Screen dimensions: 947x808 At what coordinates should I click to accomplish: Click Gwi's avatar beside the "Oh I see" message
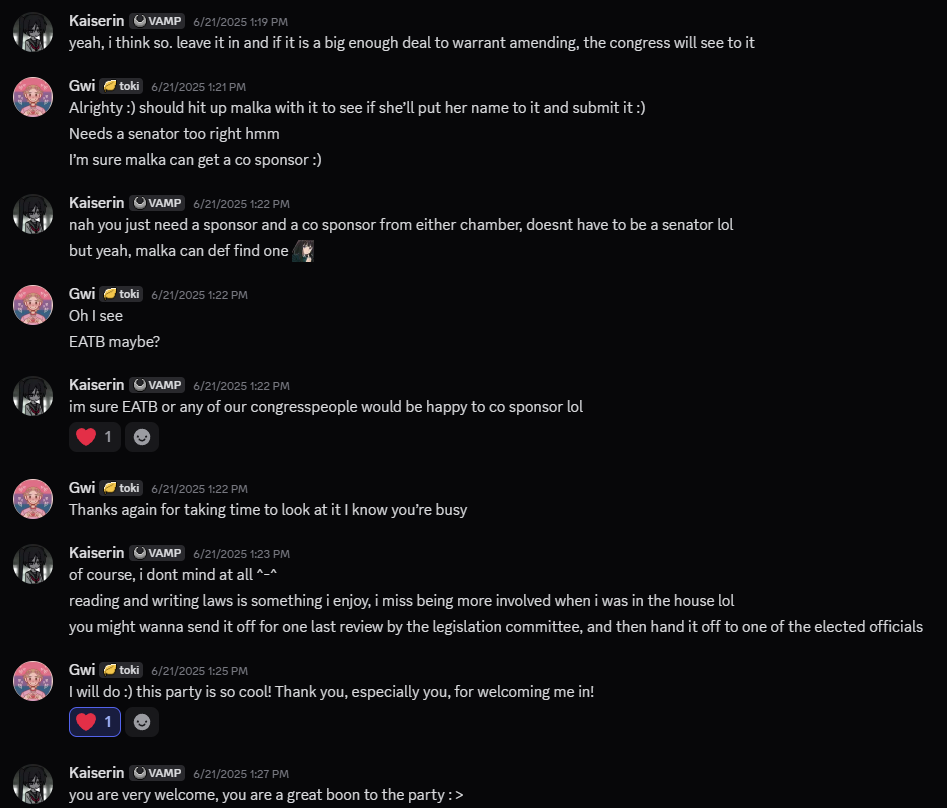pyautogui.click(x=33, y=304)
